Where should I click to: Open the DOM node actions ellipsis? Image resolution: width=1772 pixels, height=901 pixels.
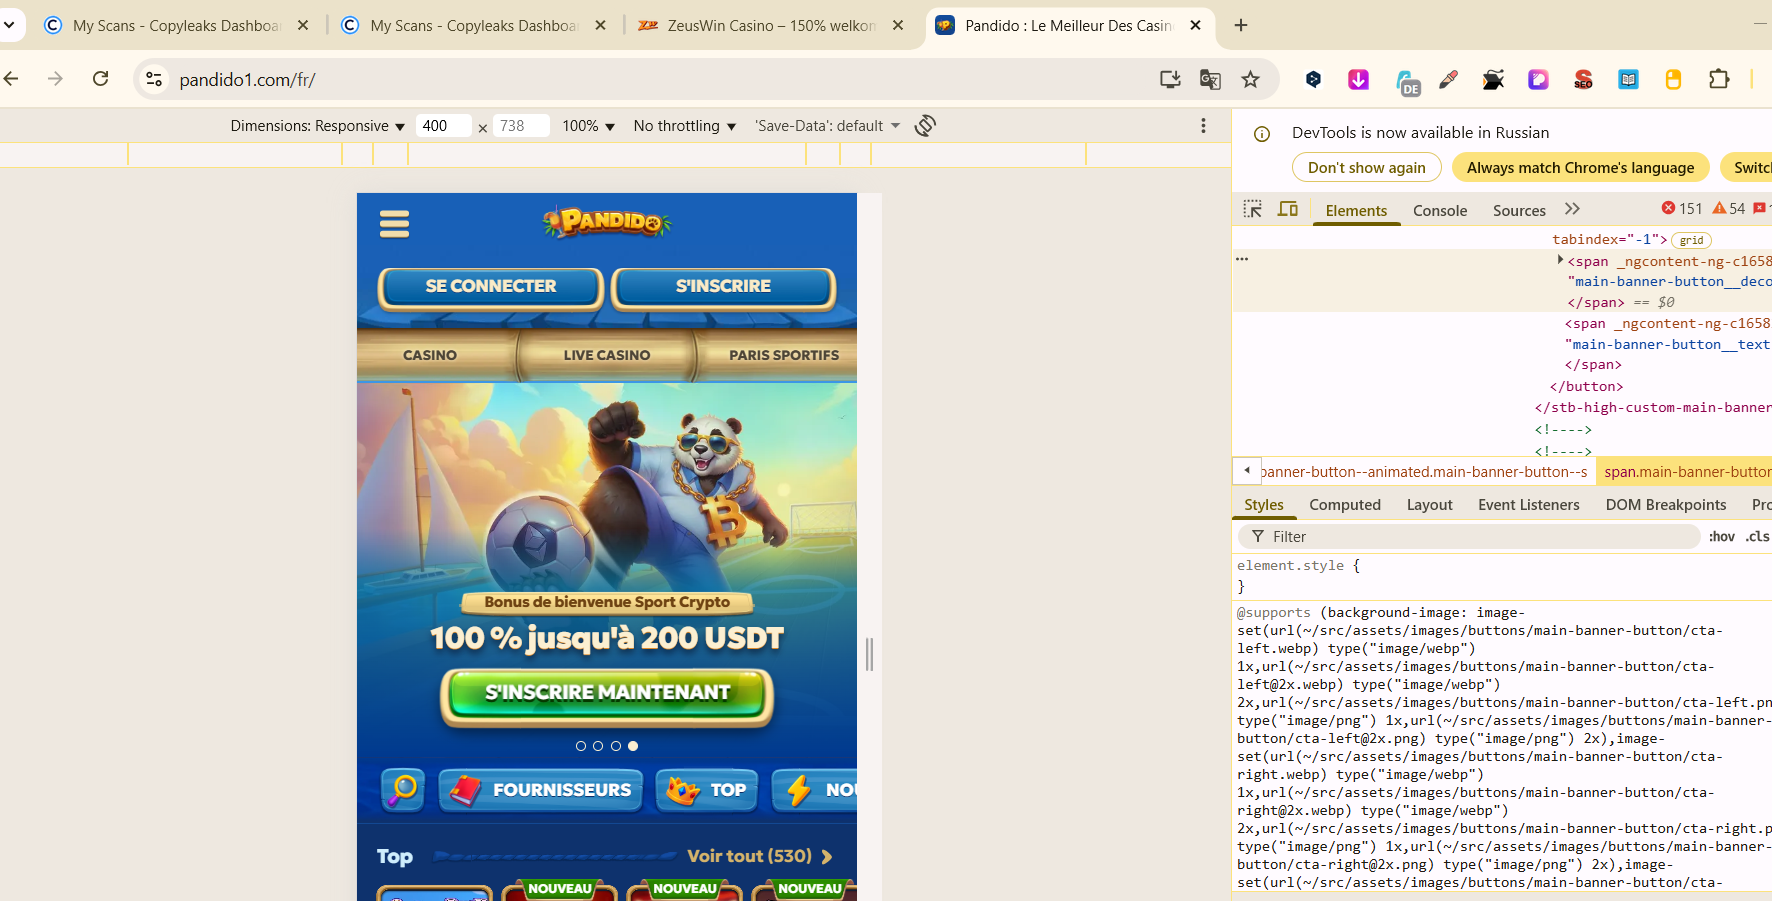point(1242,259)
